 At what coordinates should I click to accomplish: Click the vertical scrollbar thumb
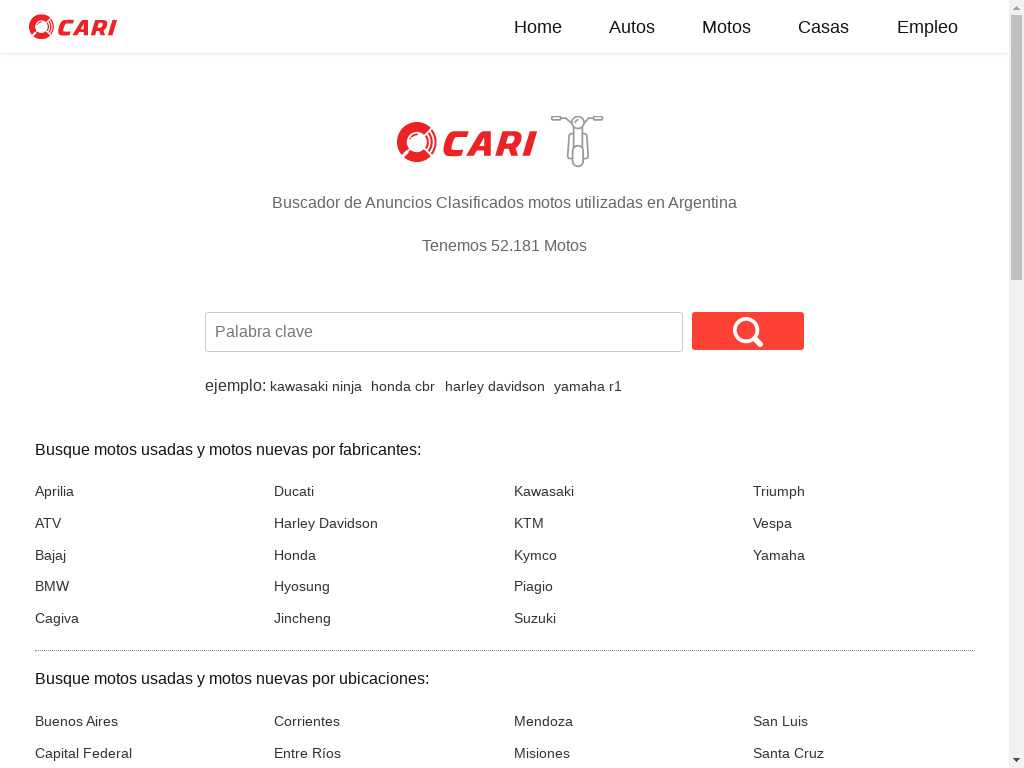1017,148
